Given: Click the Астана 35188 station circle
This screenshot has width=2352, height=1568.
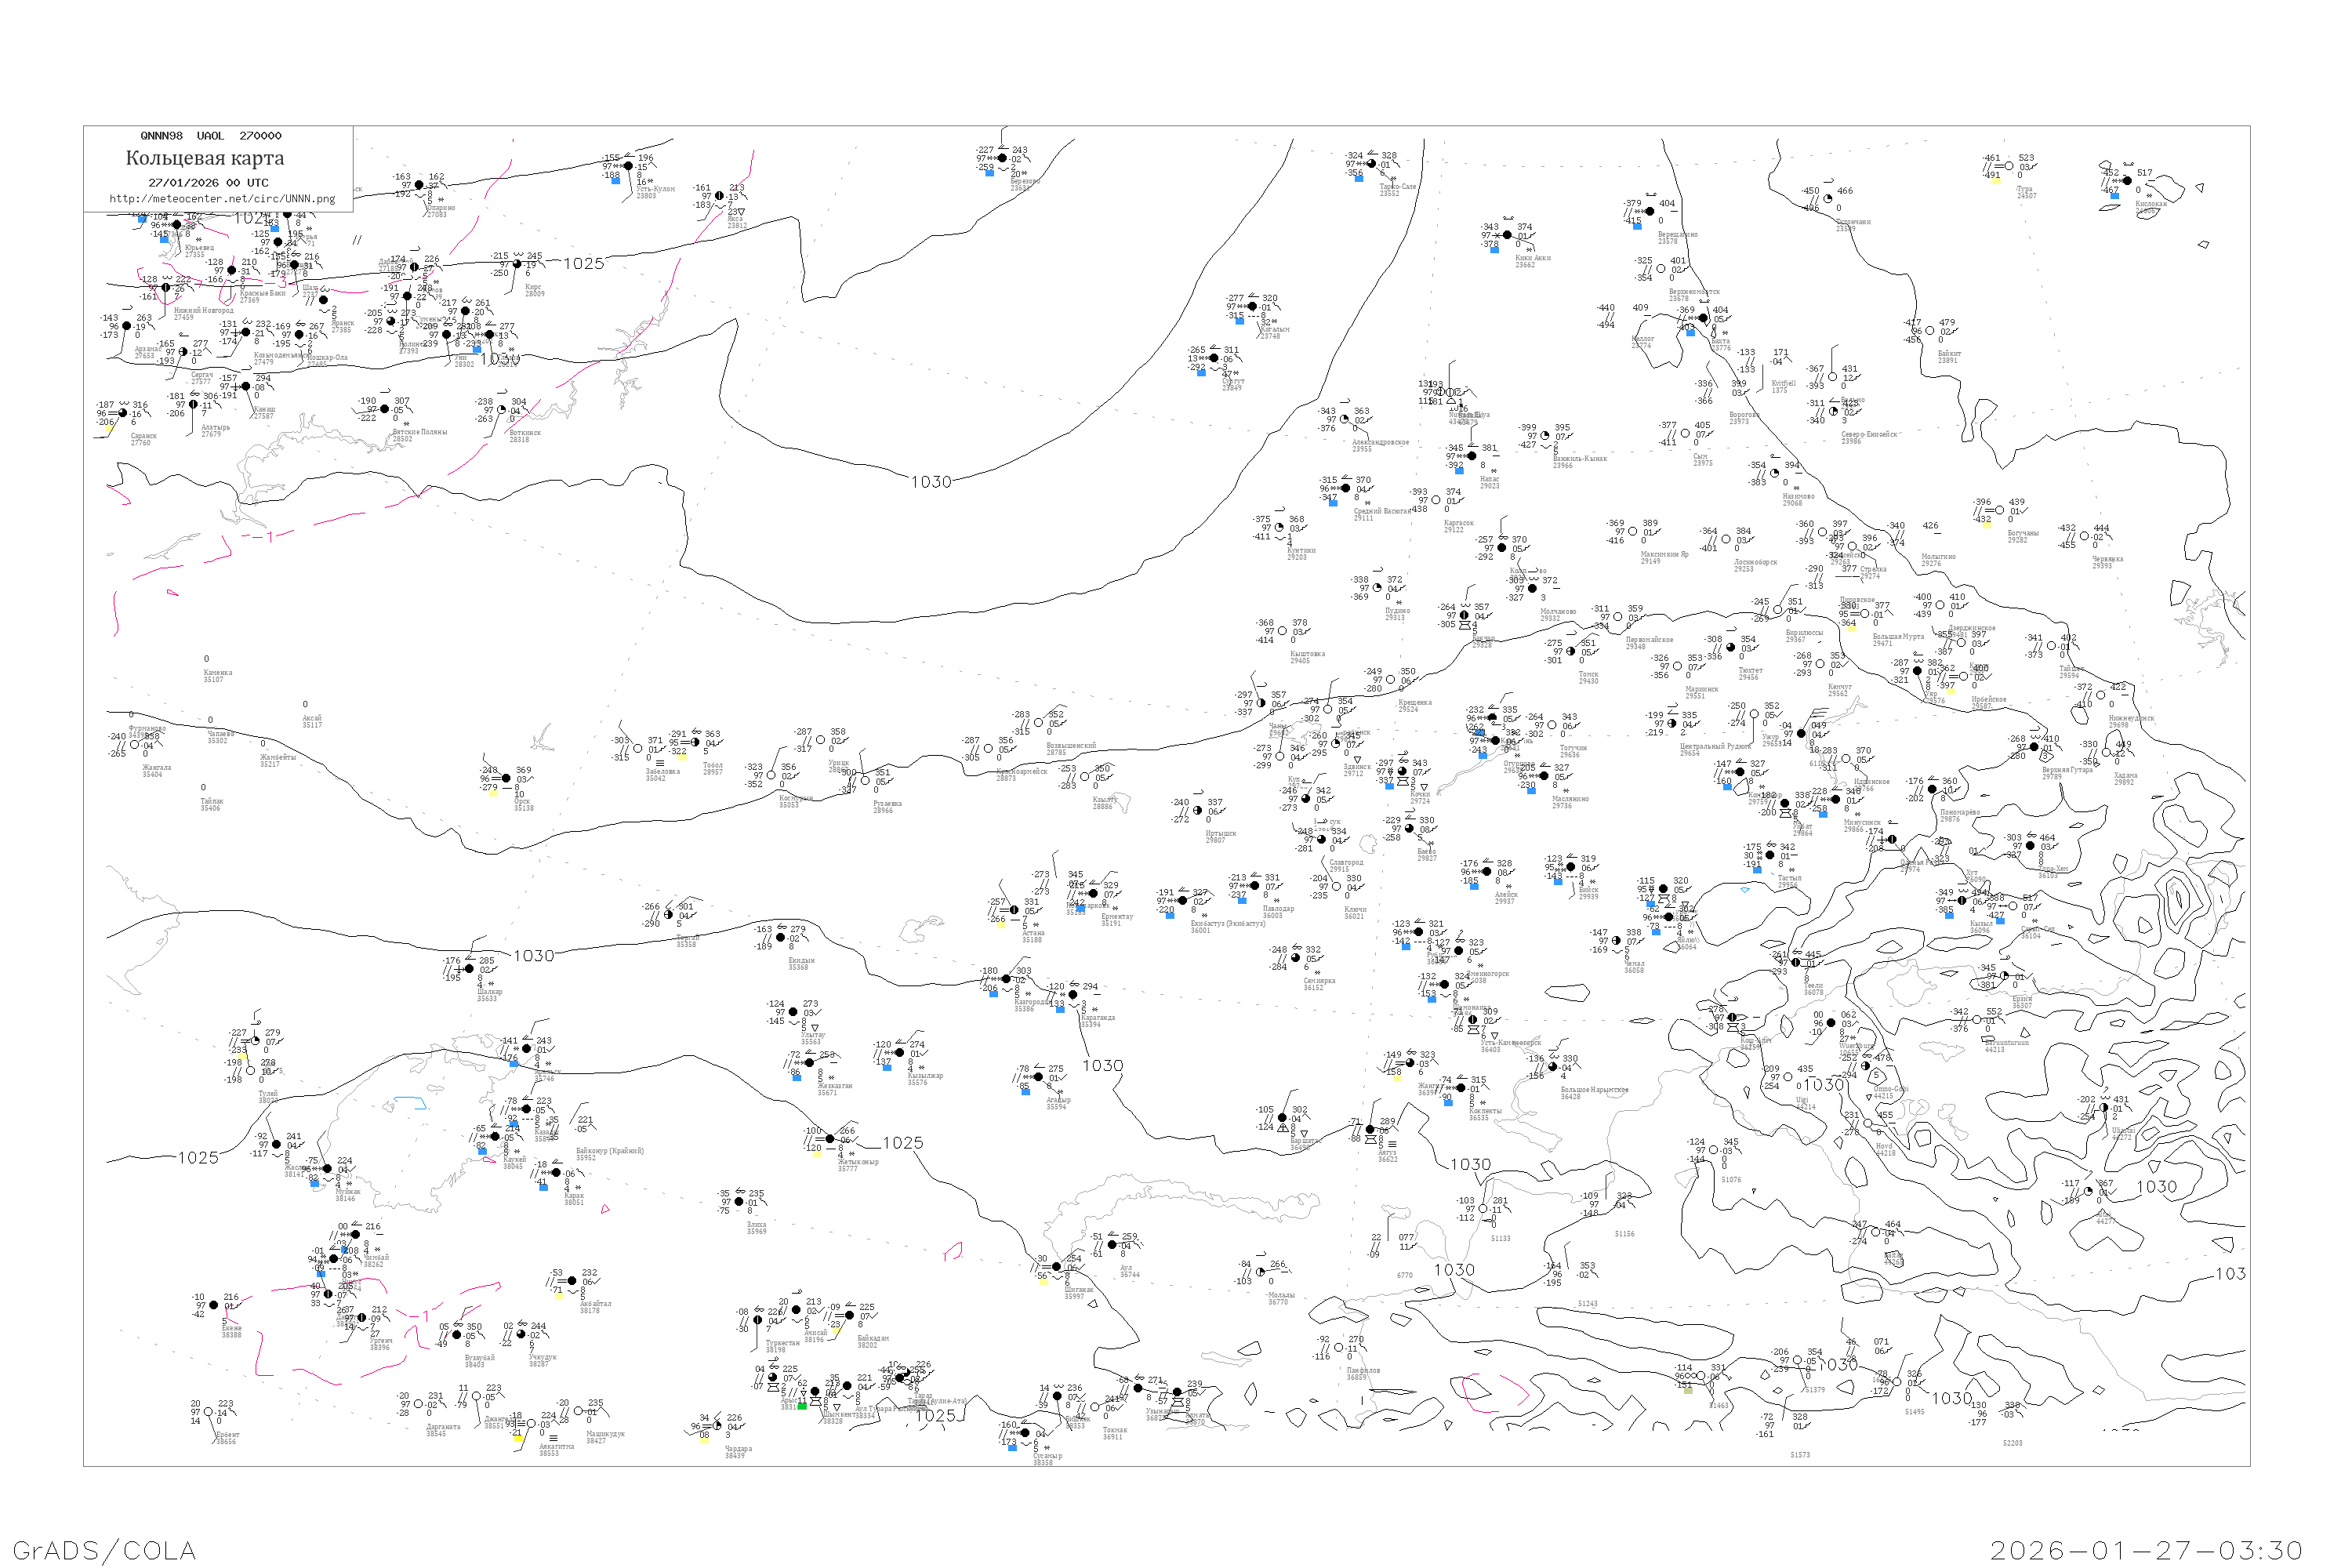Looking at the screenshot, I should pyautogui.click(x=1014, y=910).
